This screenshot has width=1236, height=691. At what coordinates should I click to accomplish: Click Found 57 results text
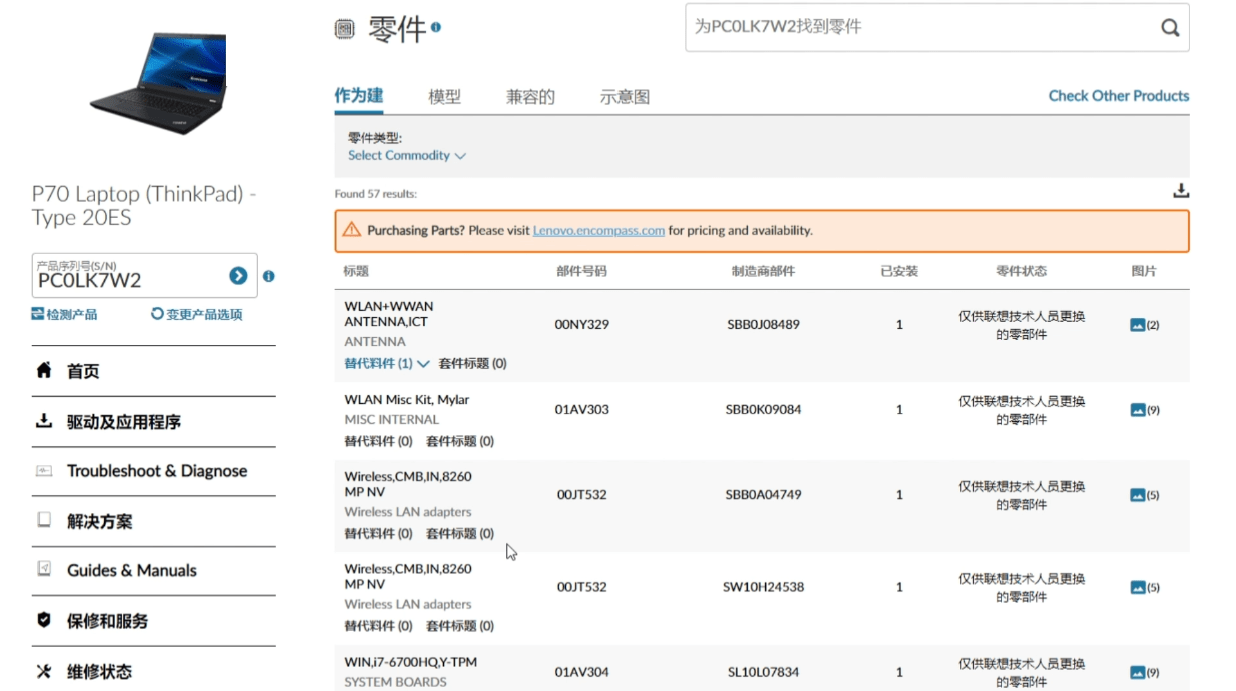coord(376,194)
